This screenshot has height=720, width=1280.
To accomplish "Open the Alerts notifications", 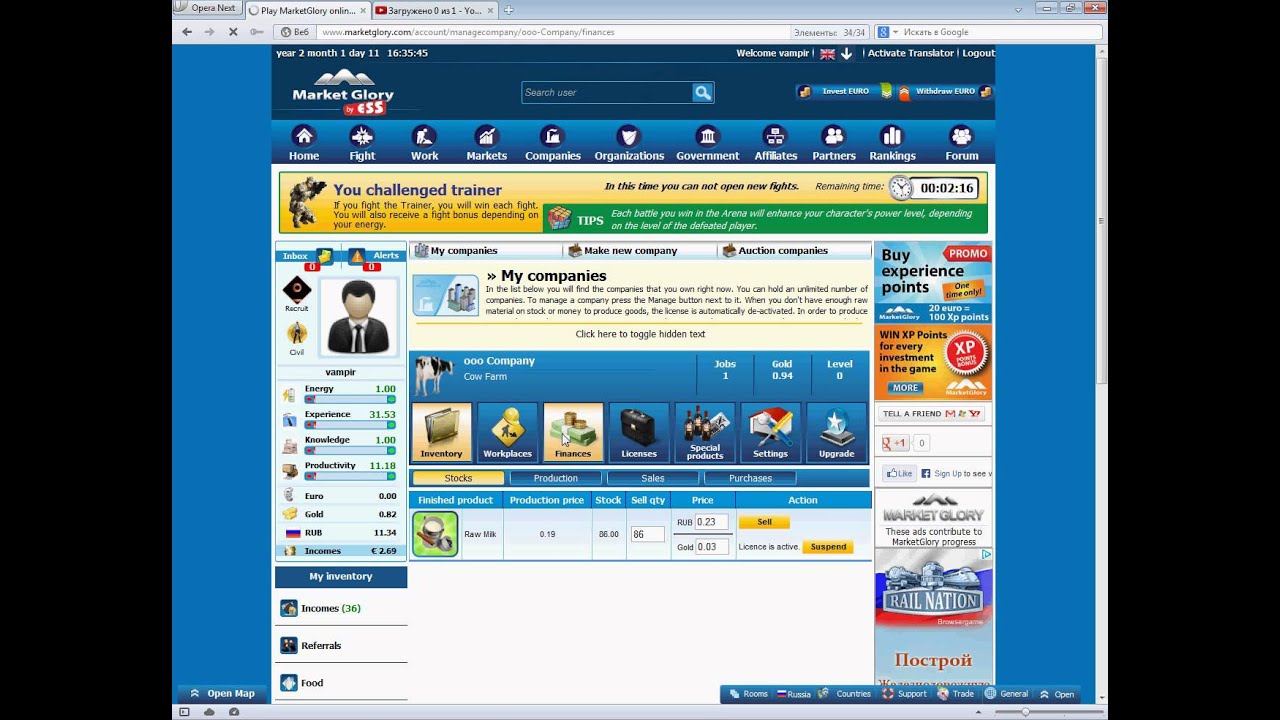I will click(x=374, y=256).
